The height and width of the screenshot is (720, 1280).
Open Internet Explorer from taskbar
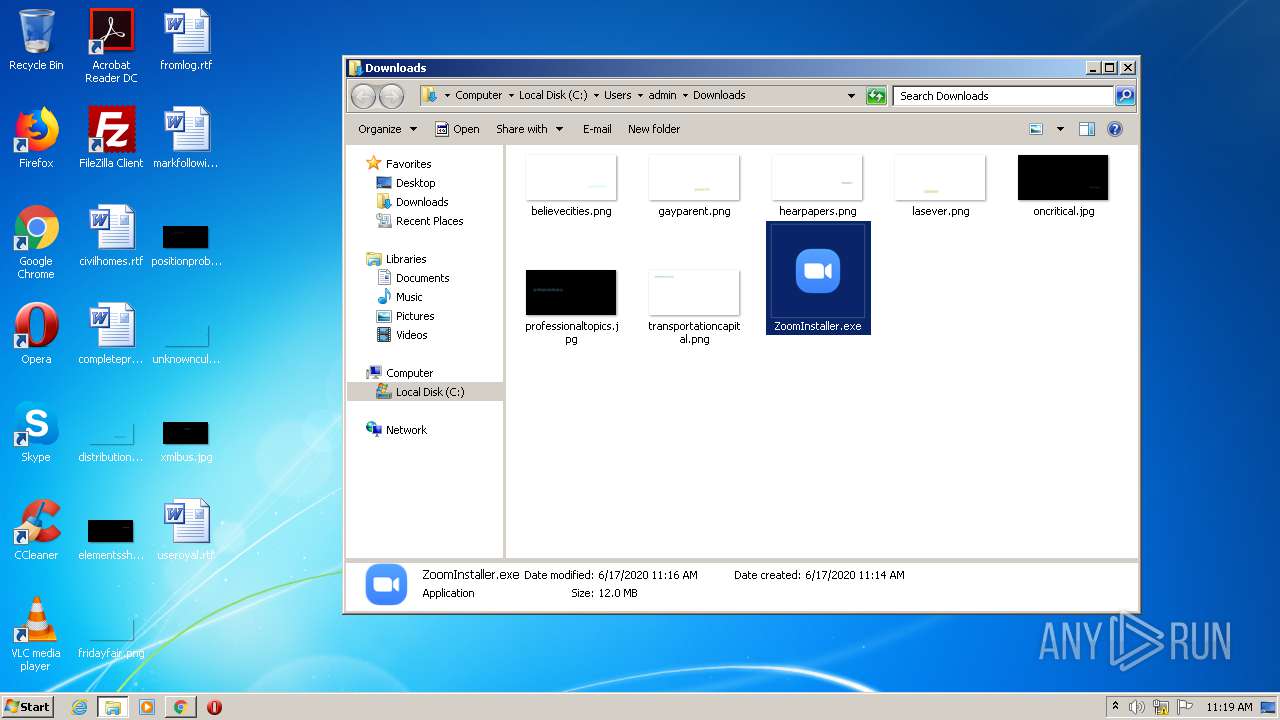tap(79, 707)
